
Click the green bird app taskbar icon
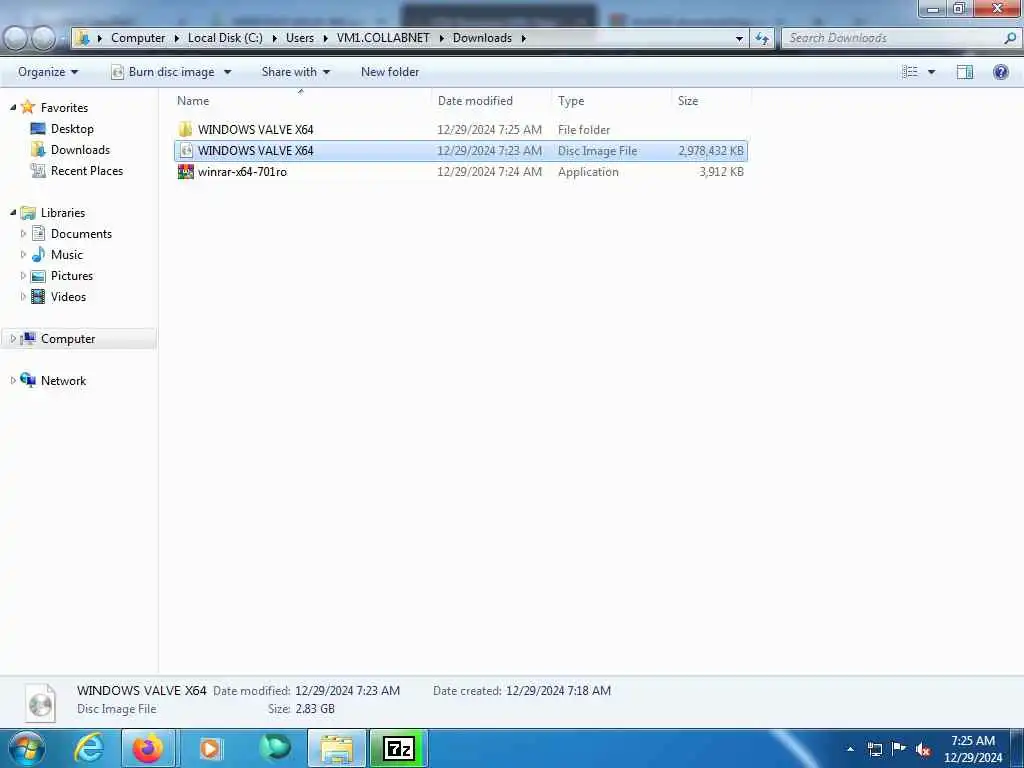[274, 748]
